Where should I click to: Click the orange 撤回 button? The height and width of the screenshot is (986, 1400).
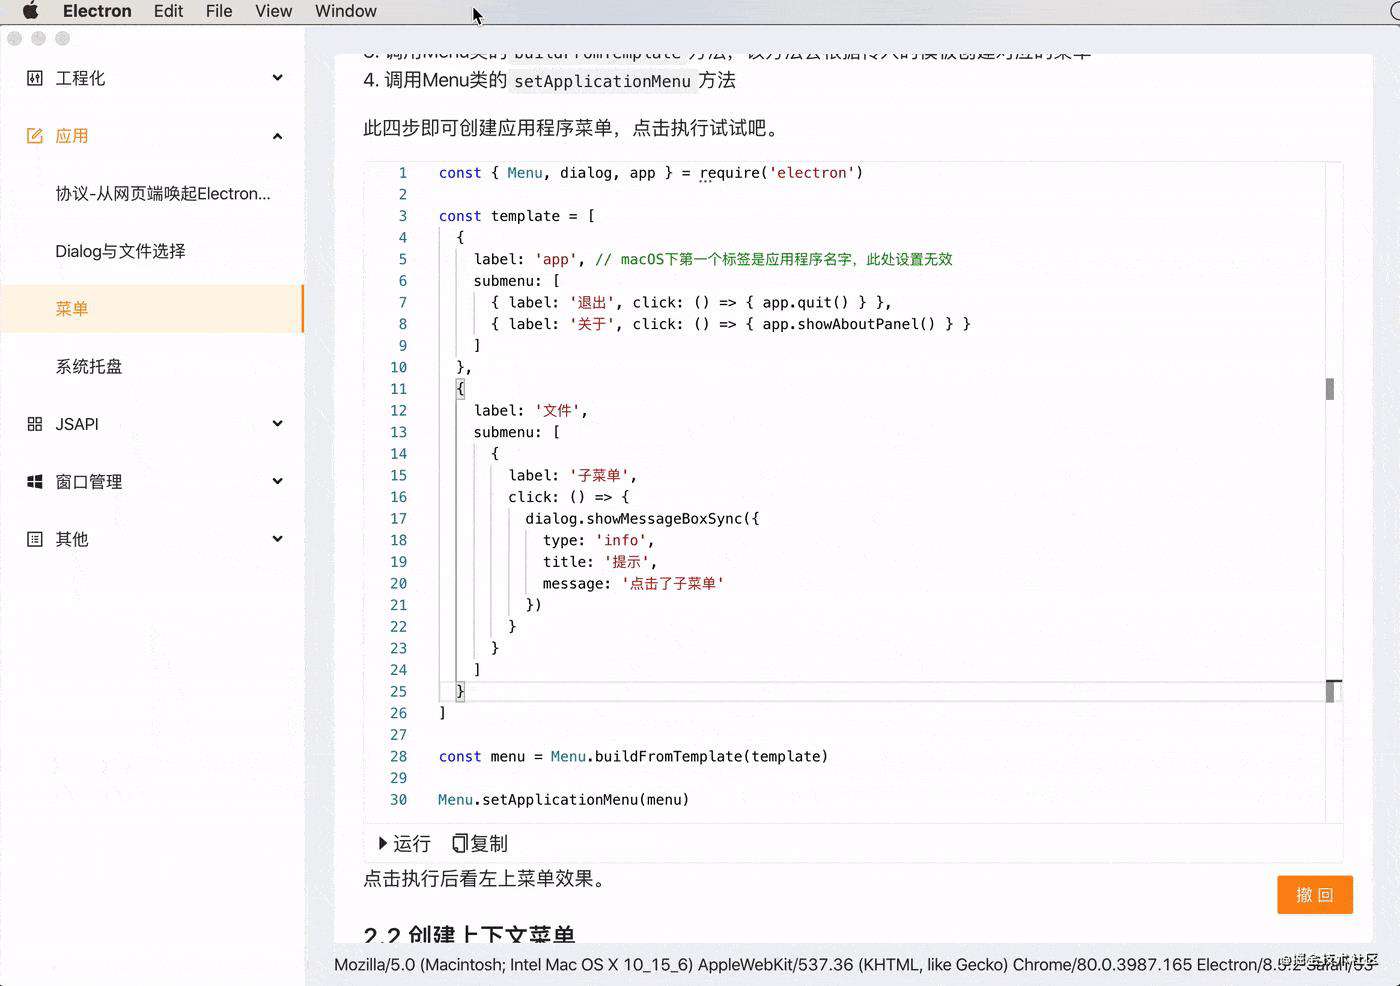point(1315,895)
